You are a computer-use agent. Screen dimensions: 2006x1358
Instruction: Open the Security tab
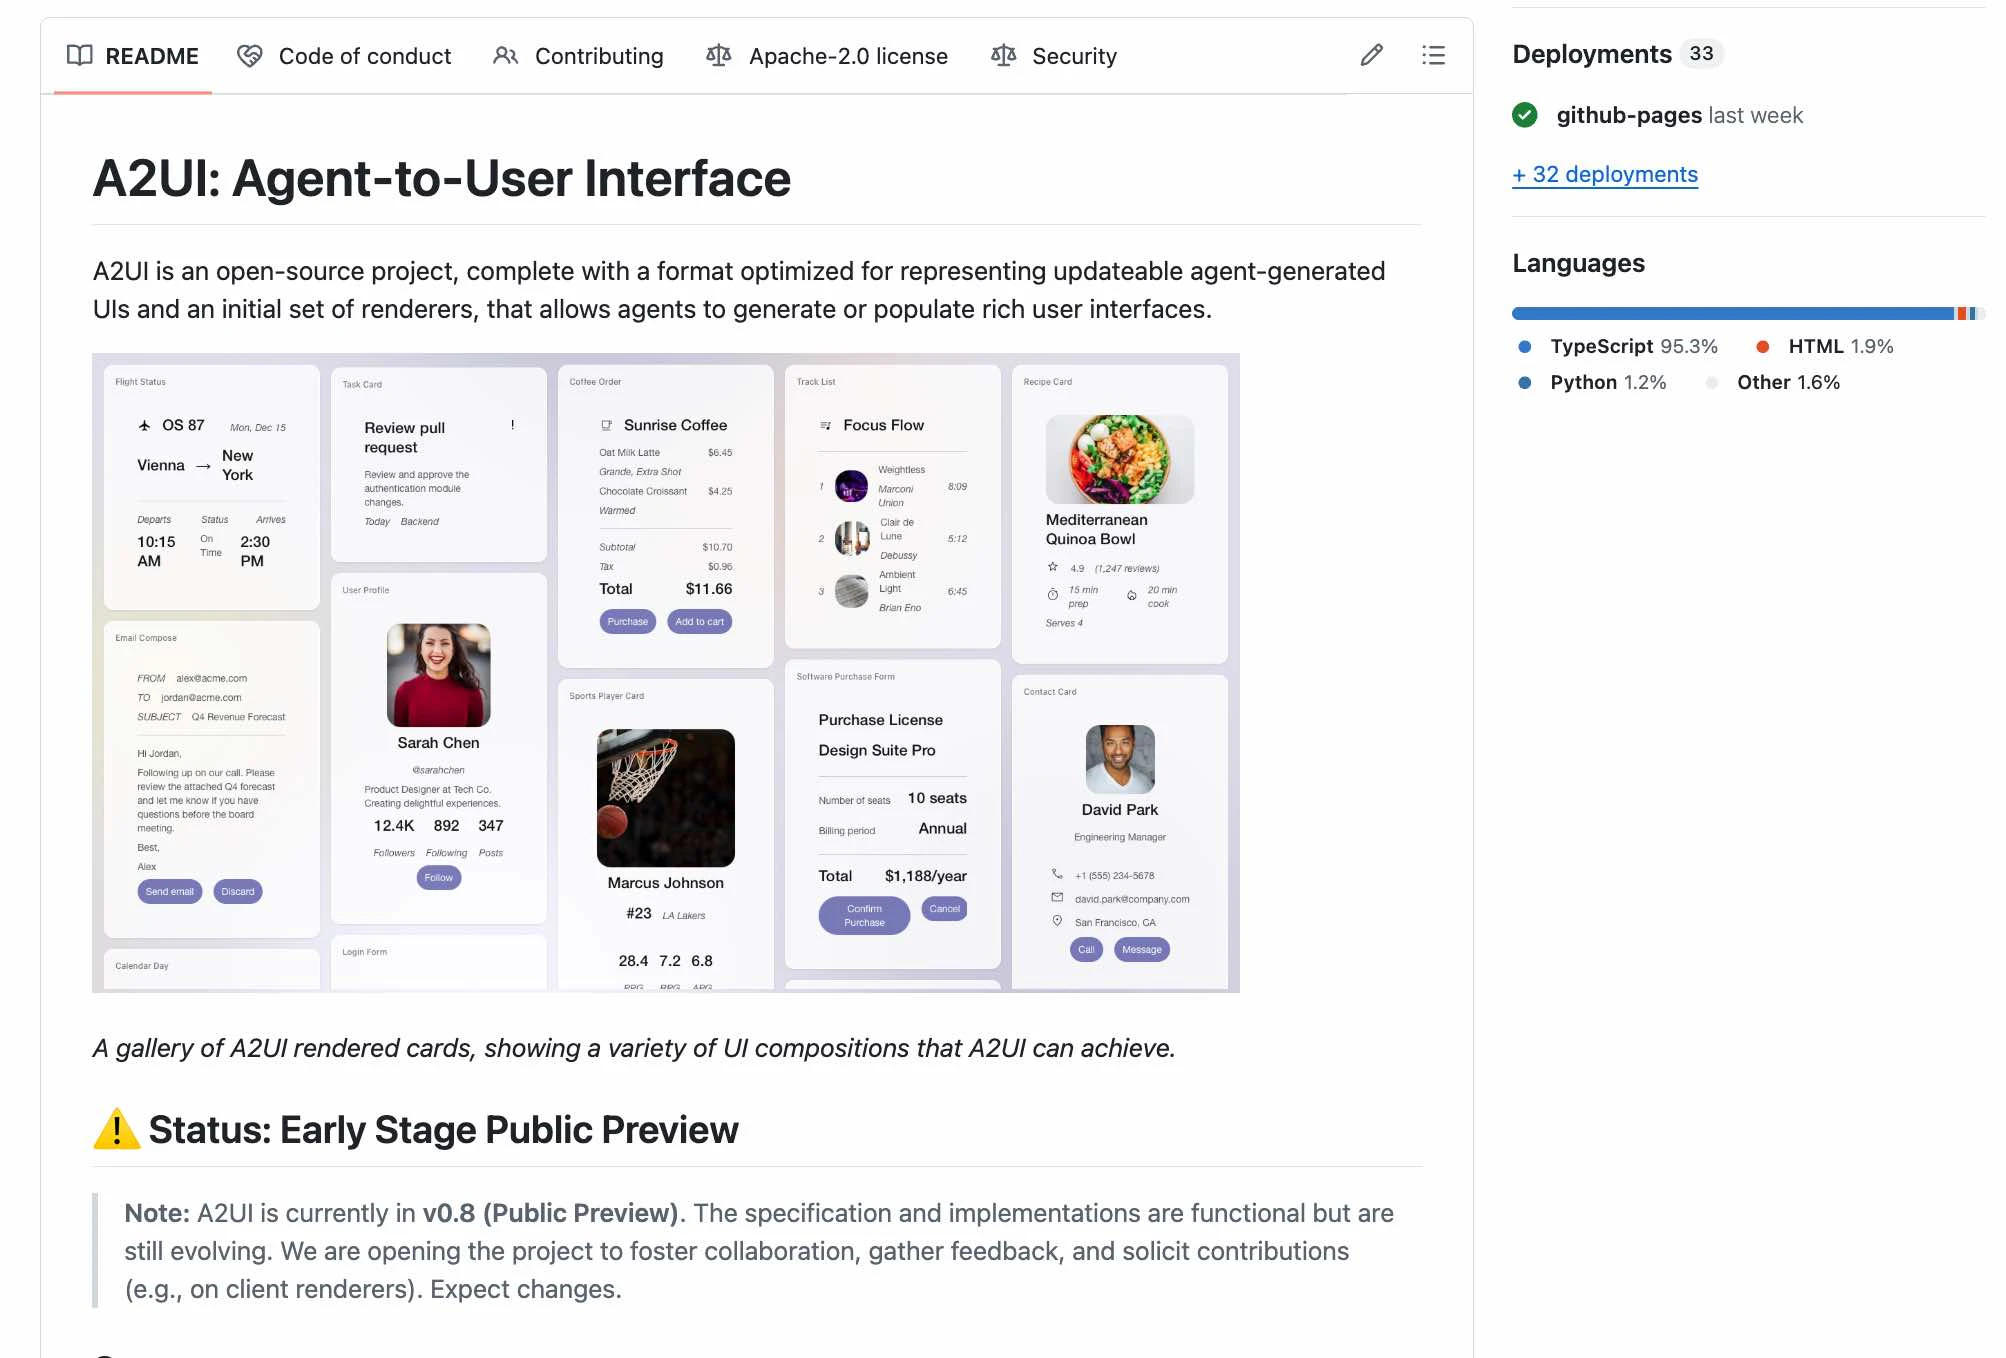tap(1054, 56)
